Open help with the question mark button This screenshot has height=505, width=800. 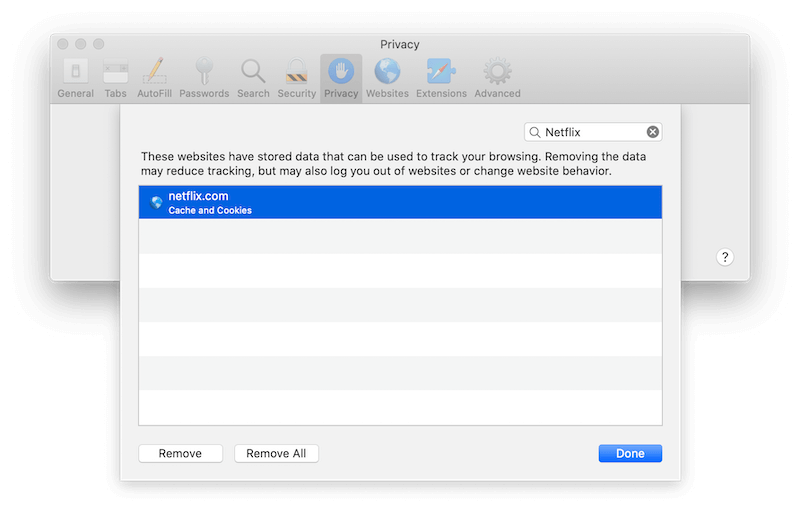pos(725,257)
